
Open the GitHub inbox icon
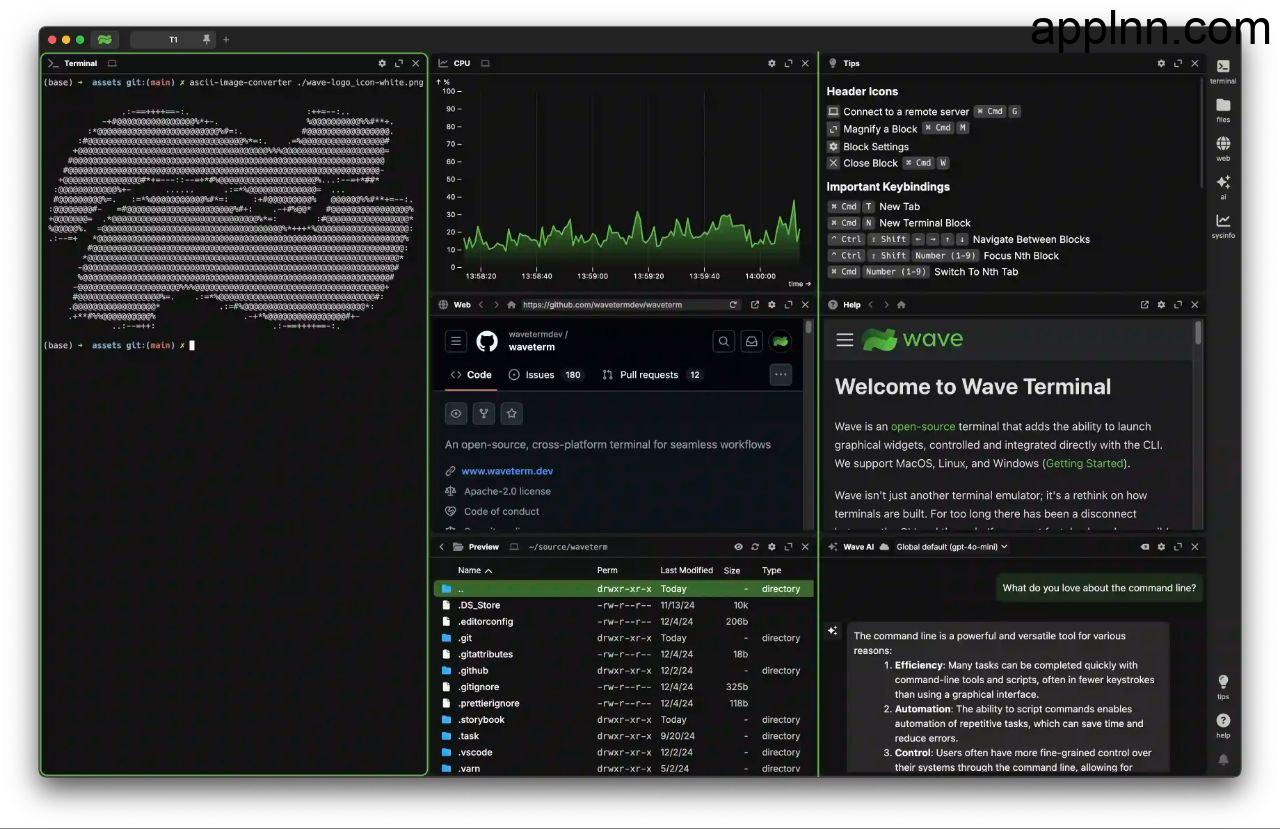pos(751,341)
